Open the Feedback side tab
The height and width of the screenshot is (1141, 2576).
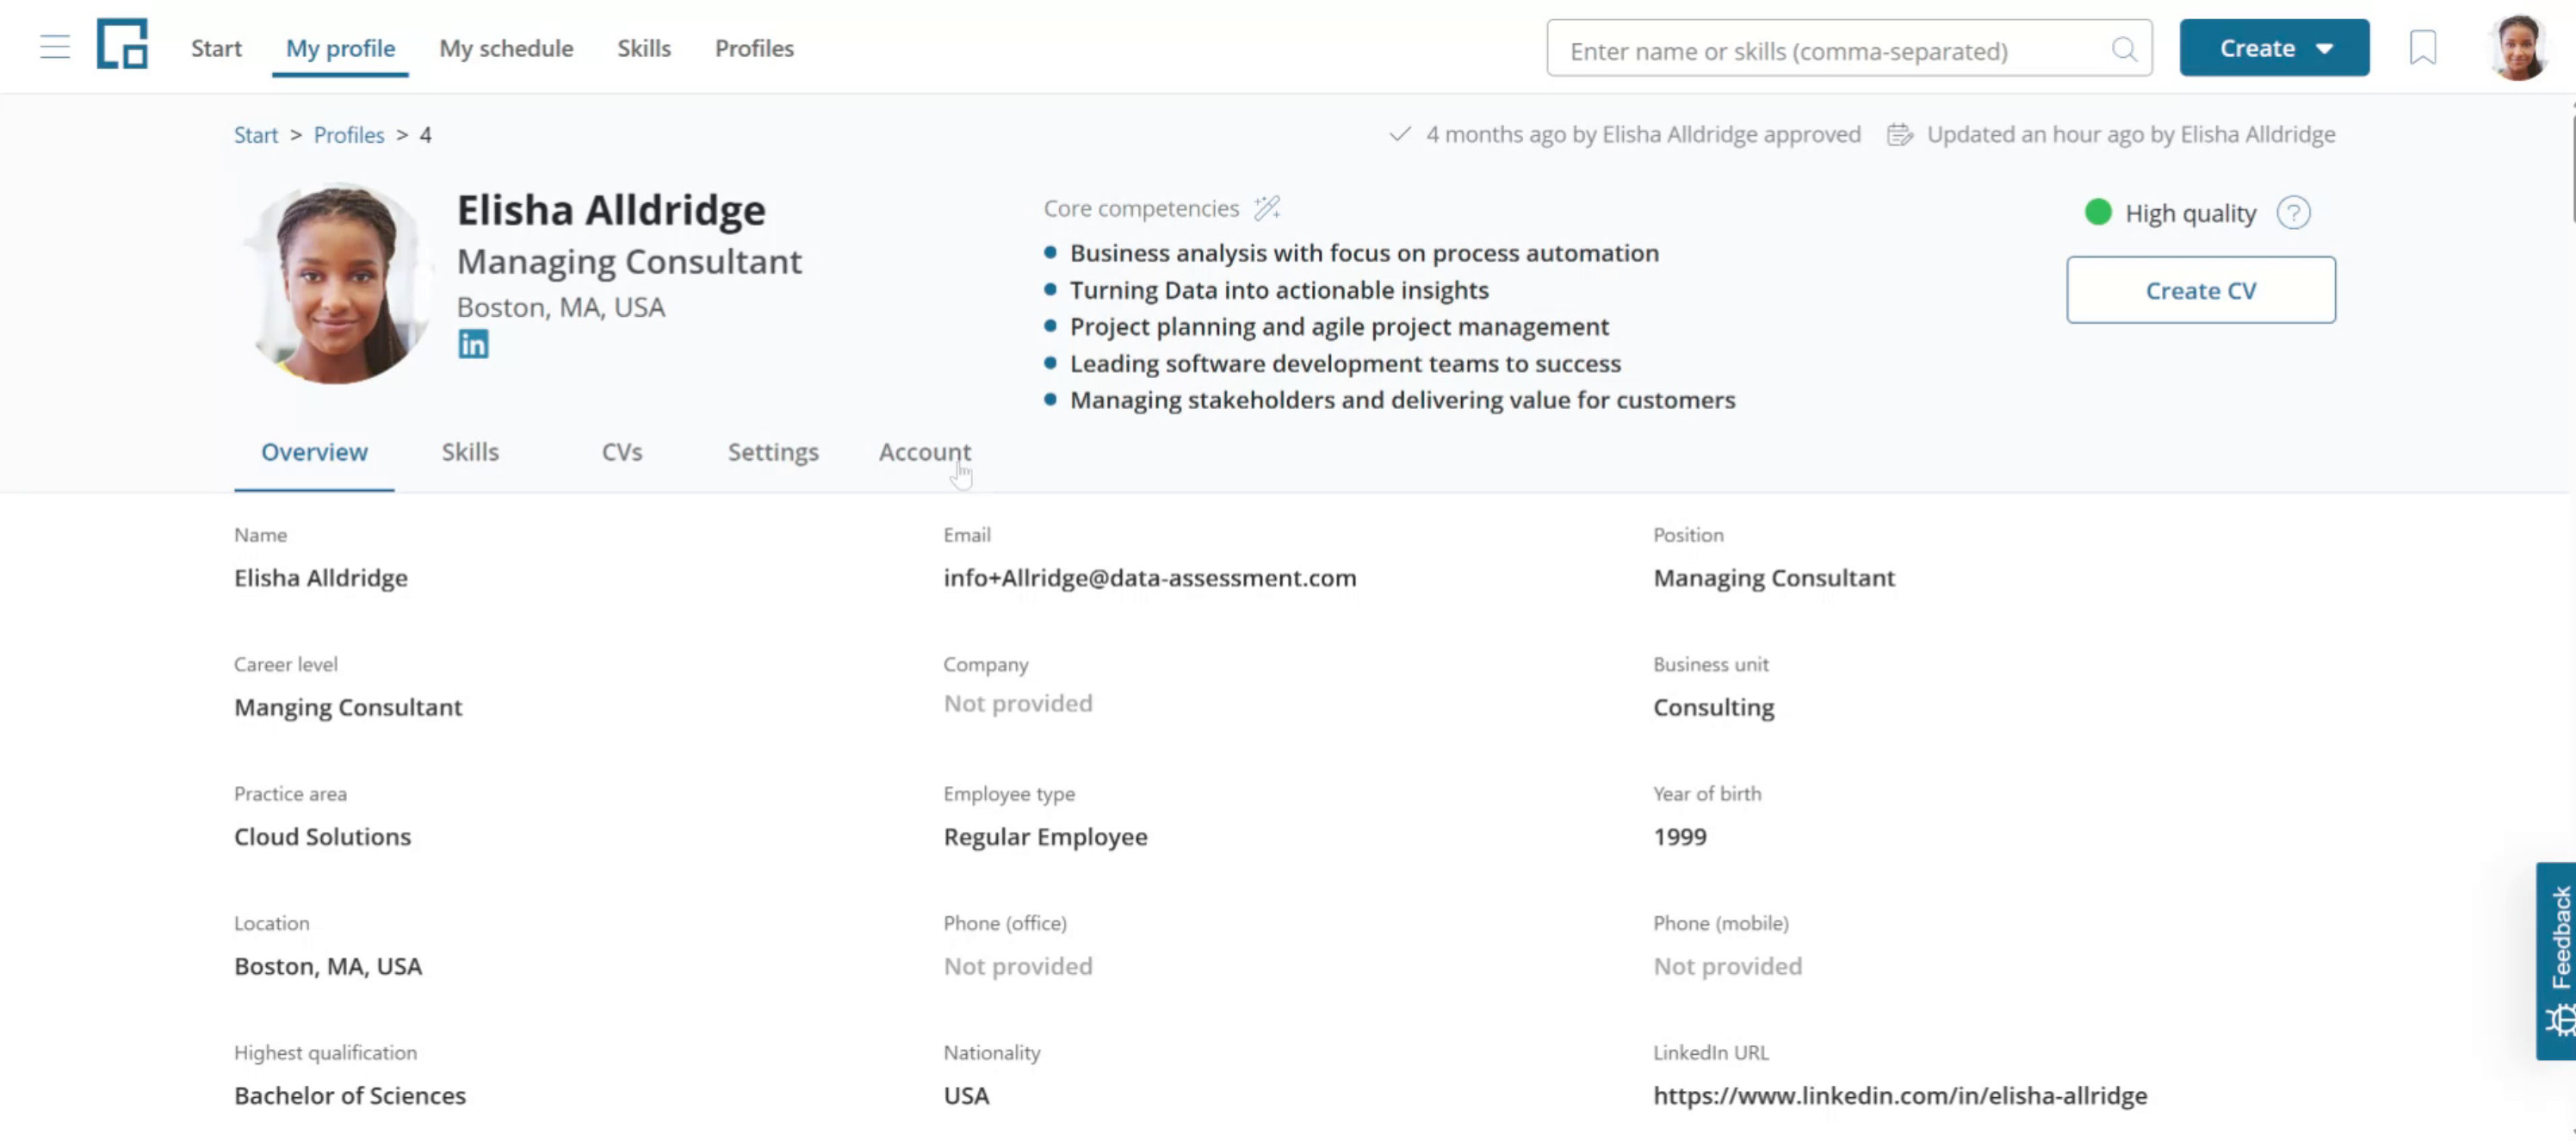pyautogui.click(x=2555, y=960)
